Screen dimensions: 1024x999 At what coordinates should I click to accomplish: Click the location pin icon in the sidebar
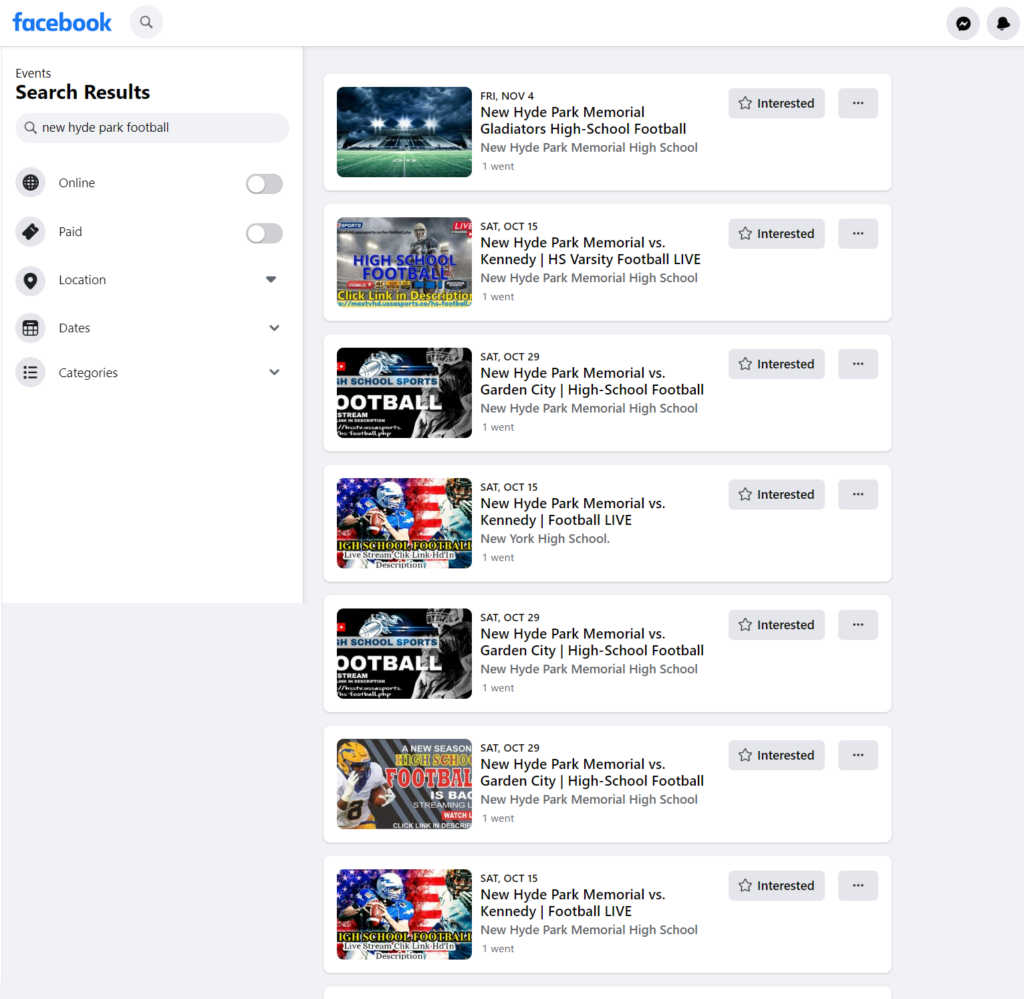(x=30, y=280)
